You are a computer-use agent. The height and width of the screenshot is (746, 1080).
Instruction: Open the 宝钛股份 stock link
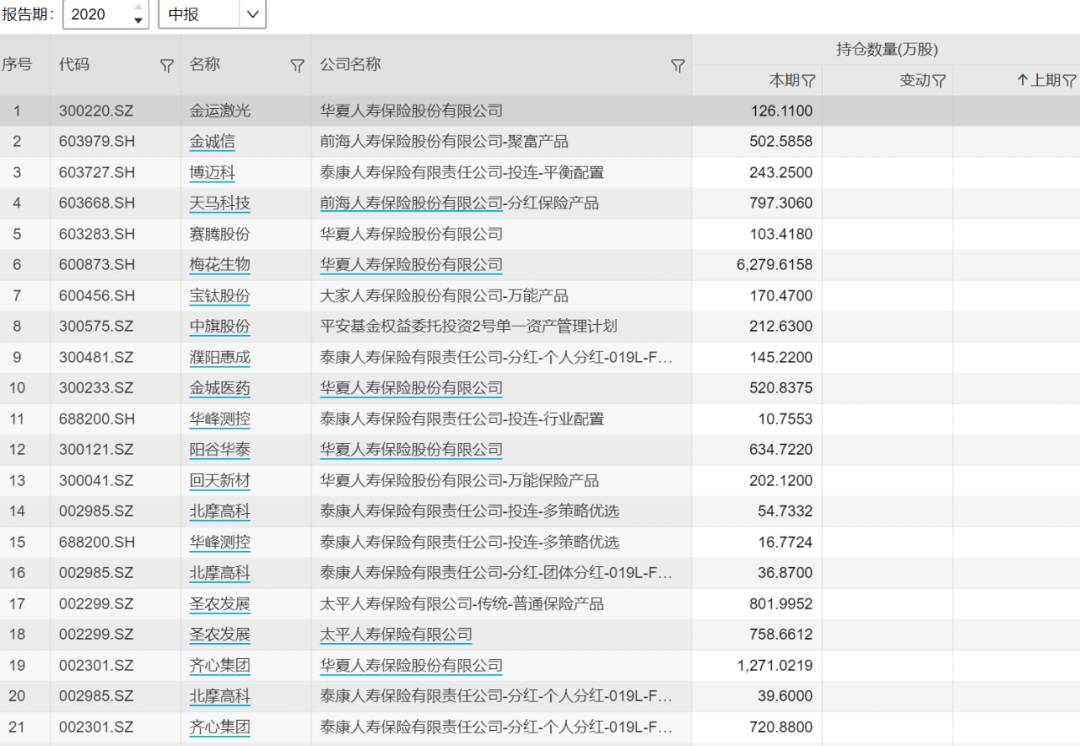pyautogui.click(x=220, y=296)
